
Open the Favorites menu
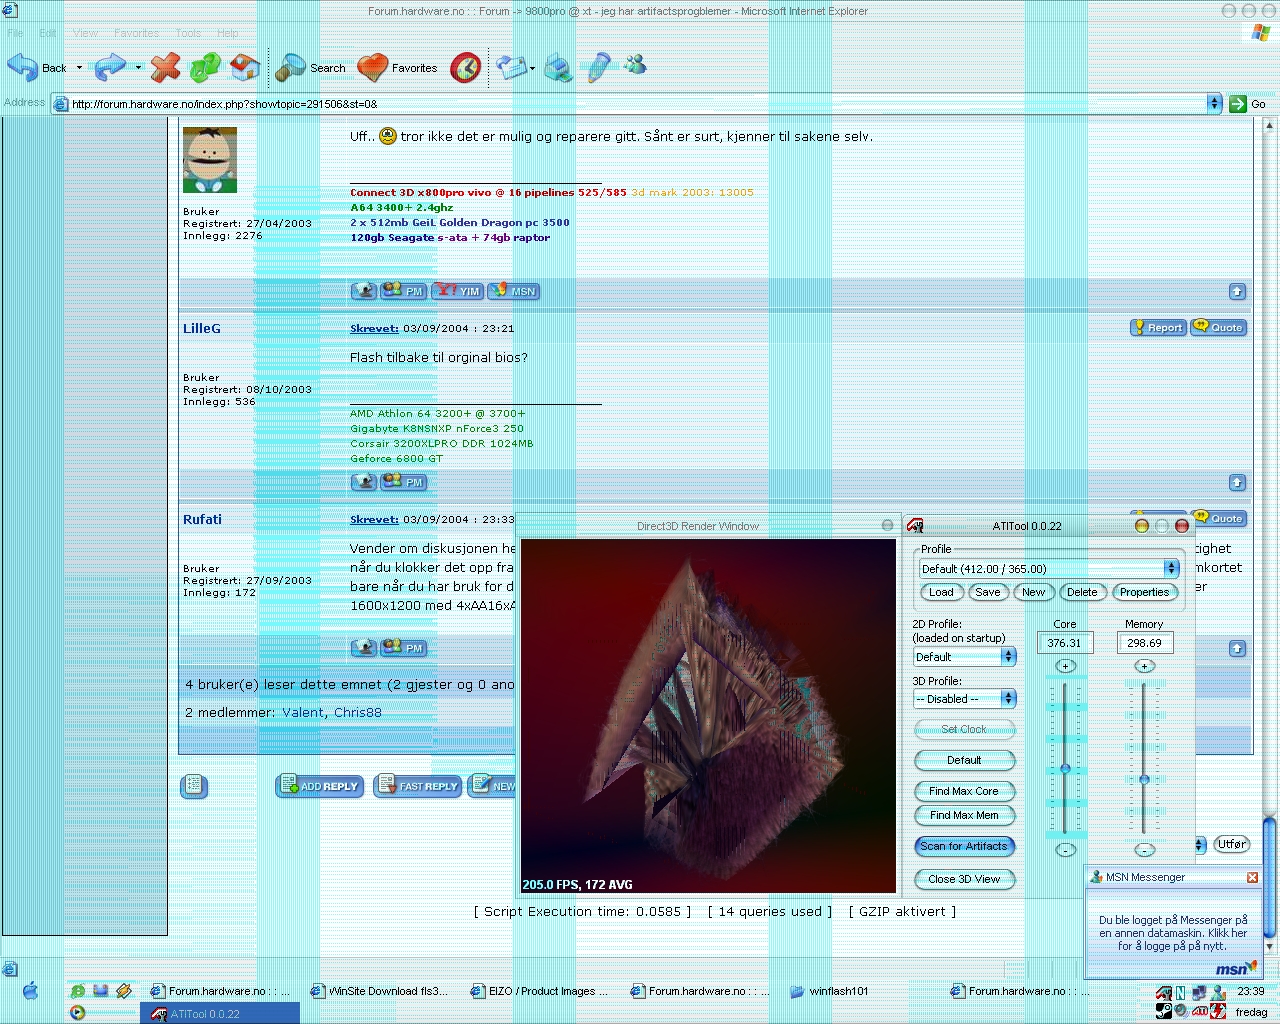136,33
